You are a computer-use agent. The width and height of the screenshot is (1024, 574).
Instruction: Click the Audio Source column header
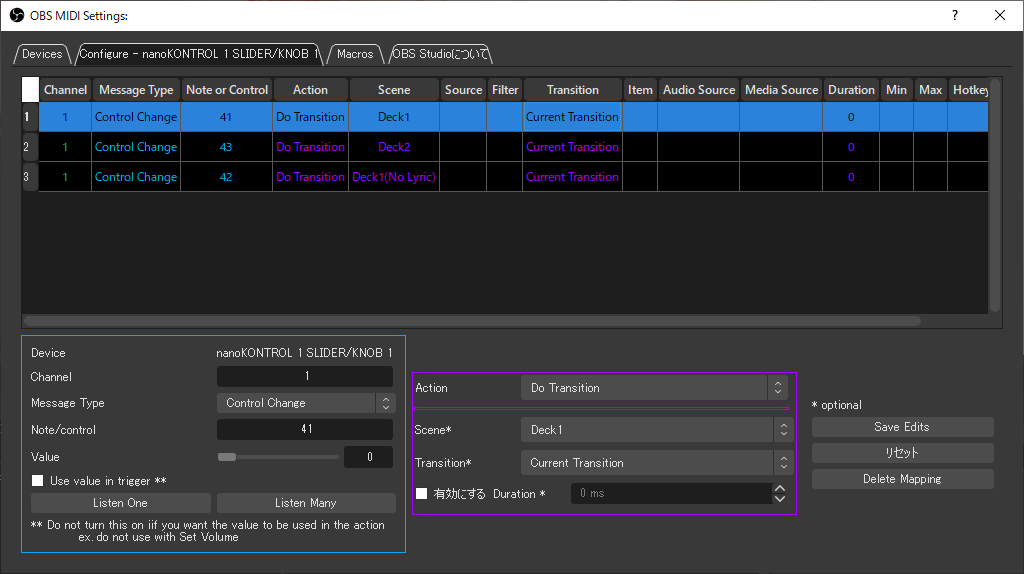[x=699, y=89]
